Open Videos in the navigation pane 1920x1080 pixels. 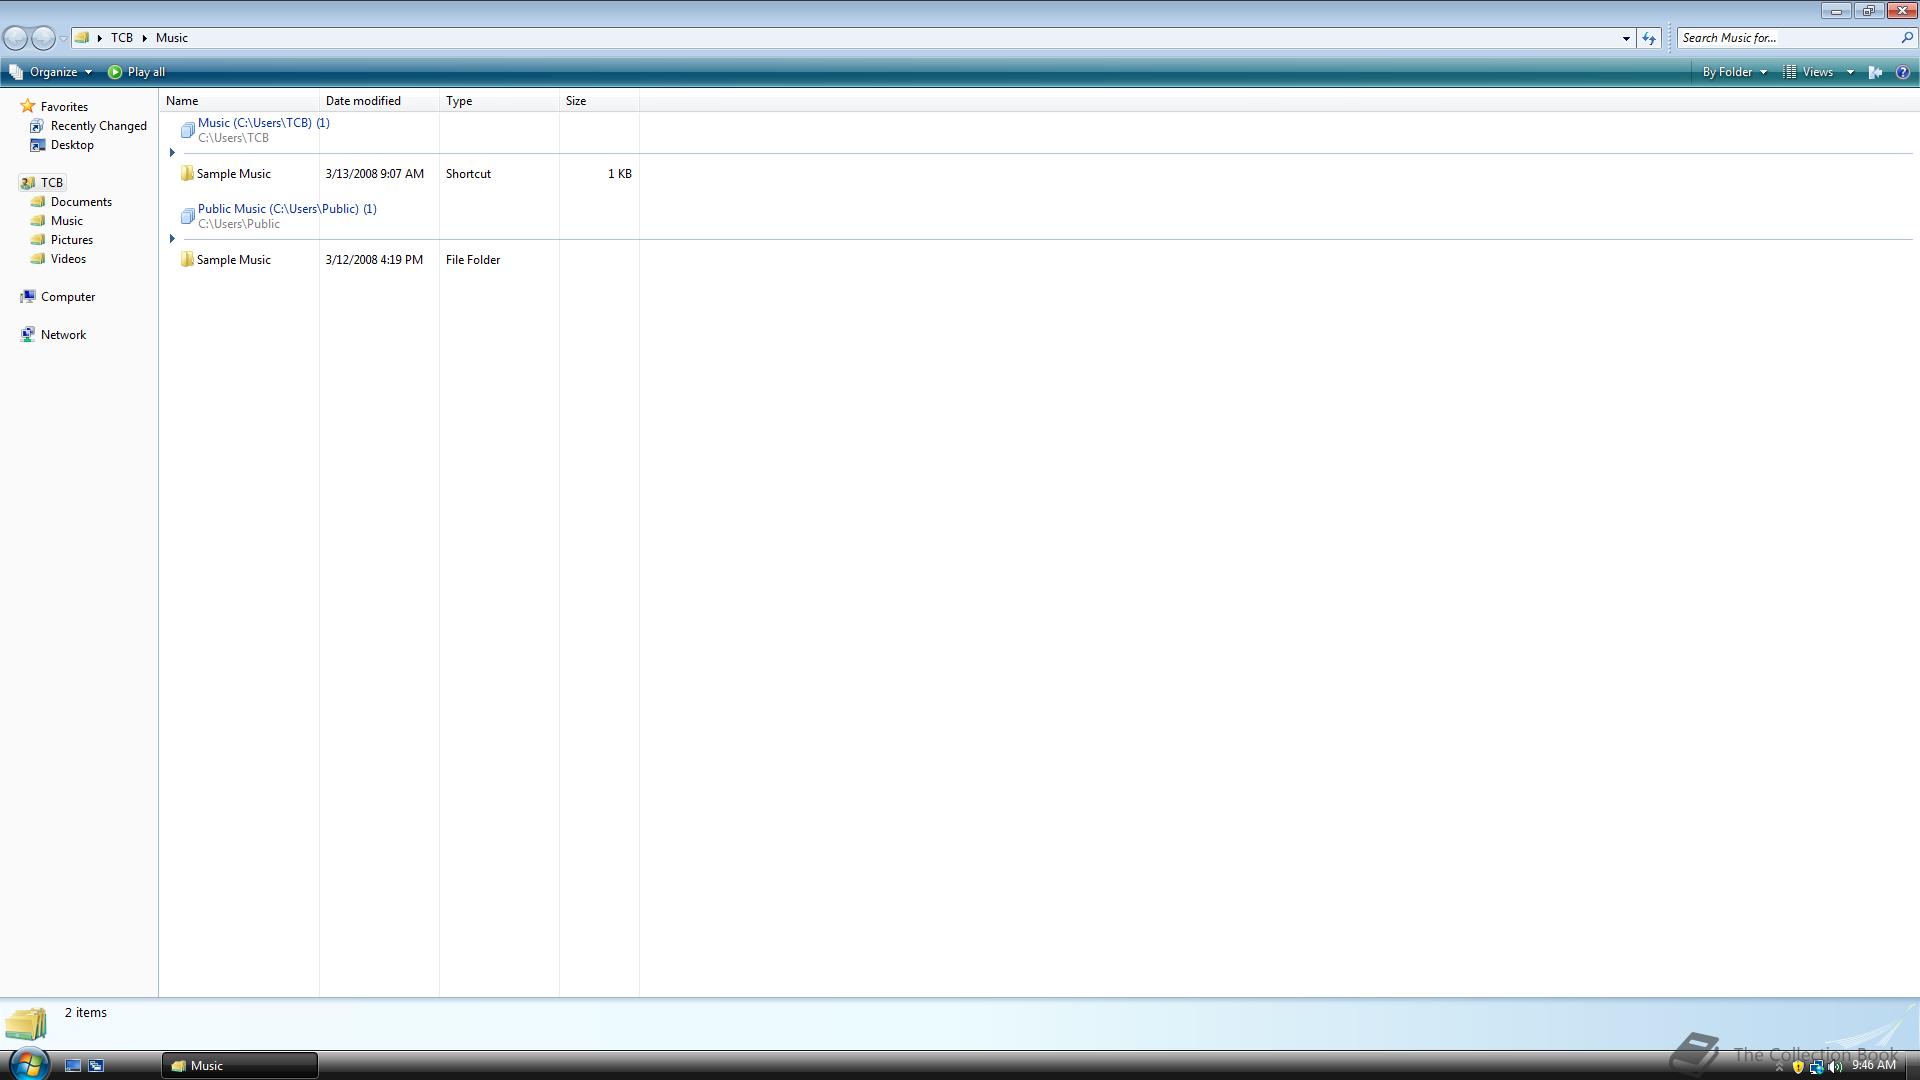click(x=59, y=259)
